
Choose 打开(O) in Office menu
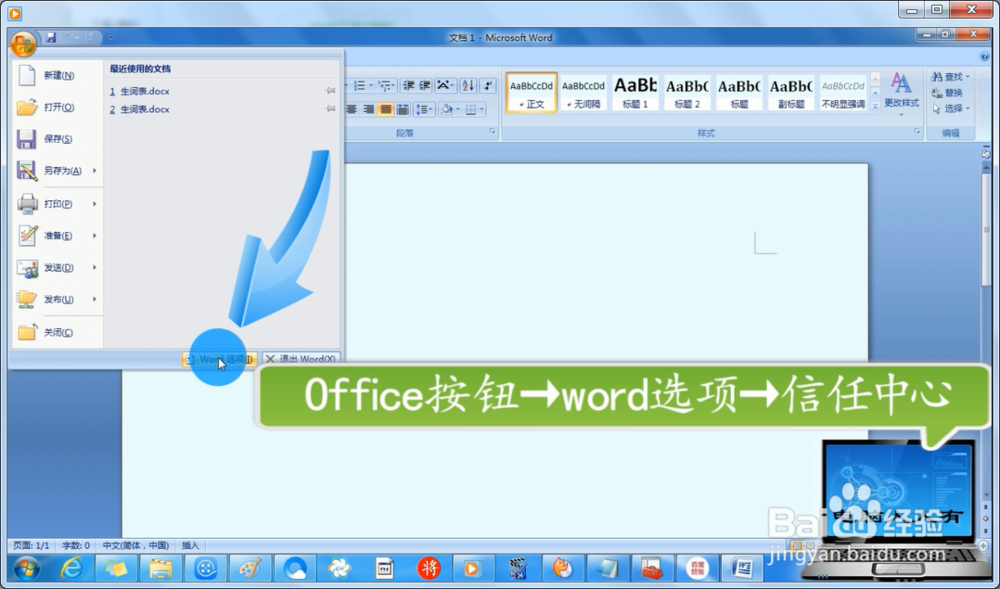[57, 107]
